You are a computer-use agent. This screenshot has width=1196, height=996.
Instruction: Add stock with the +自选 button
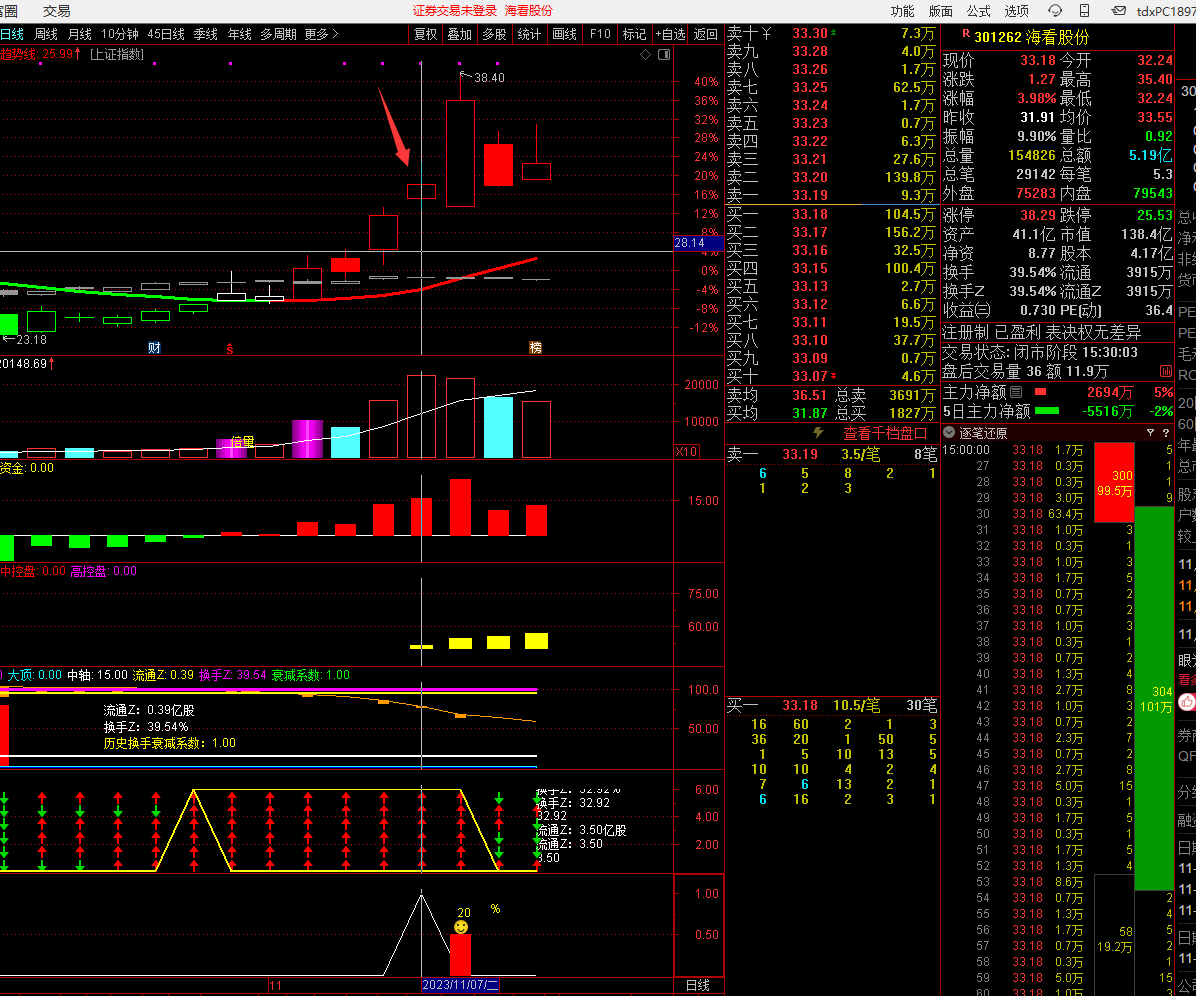pos(670,34)
